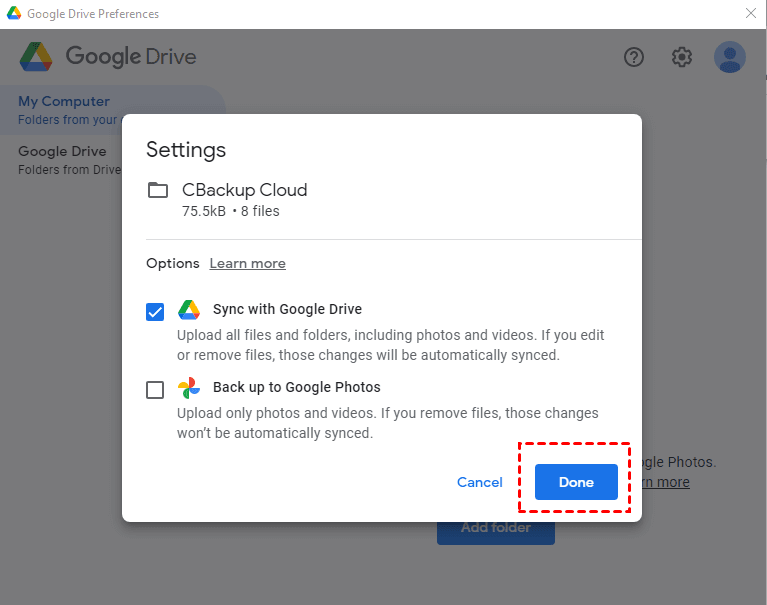The image size is (767, 605).
Task: Switch to the My Computer tab
Action: (x=64, y=101)
